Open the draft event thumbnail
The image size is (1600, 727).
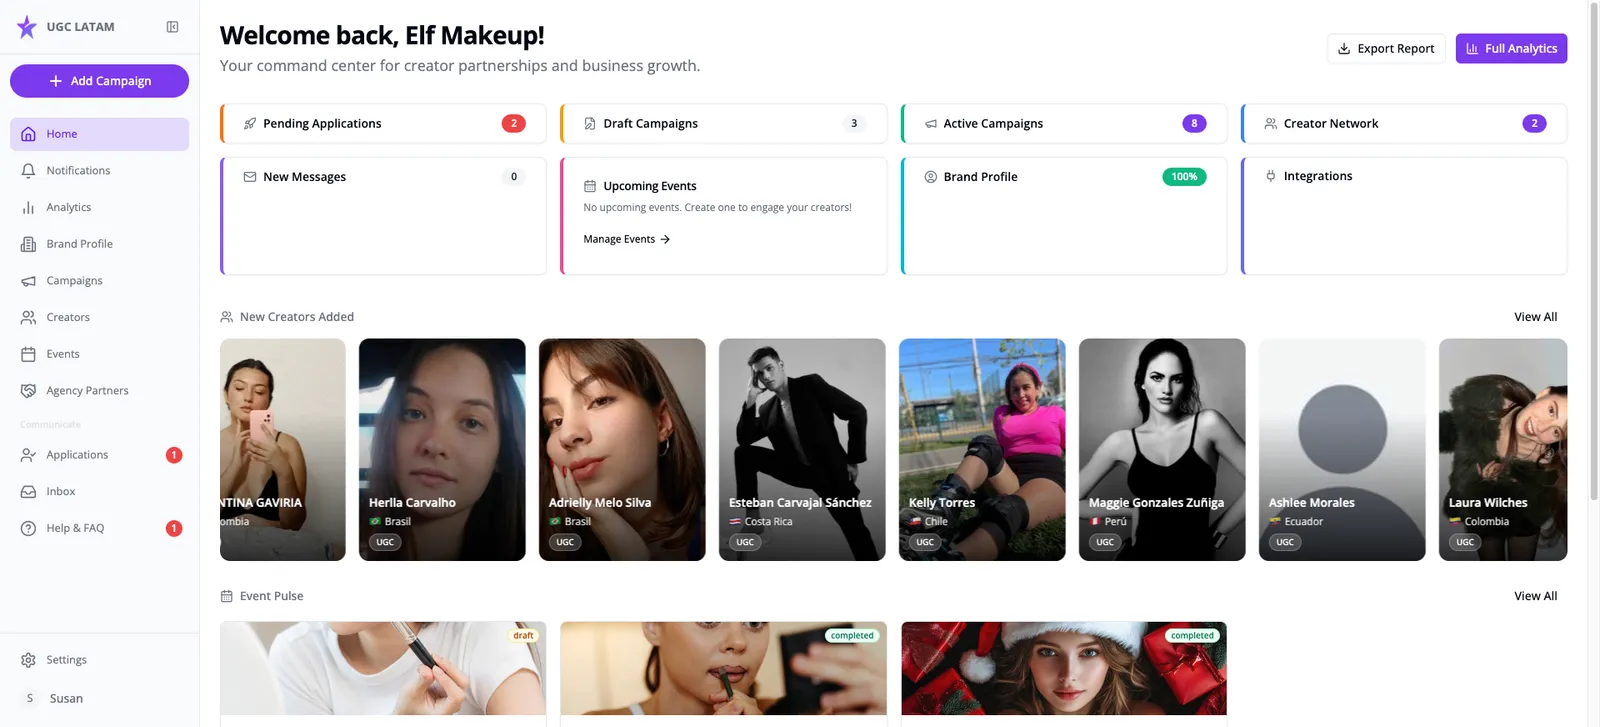[x=383, y=668]
